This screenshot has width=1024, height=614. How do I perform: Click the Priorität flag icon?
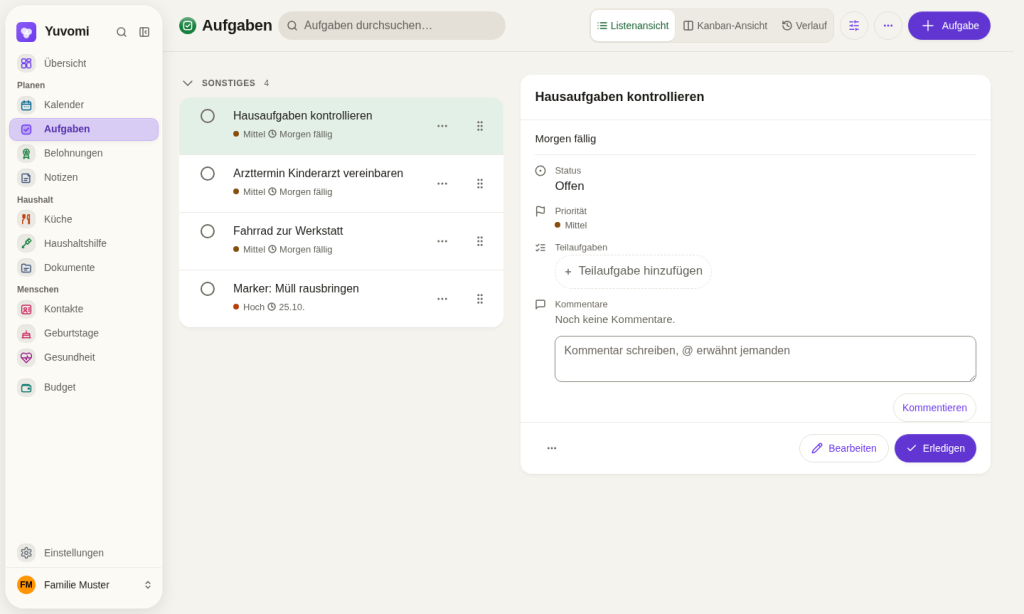pos(540,212)
